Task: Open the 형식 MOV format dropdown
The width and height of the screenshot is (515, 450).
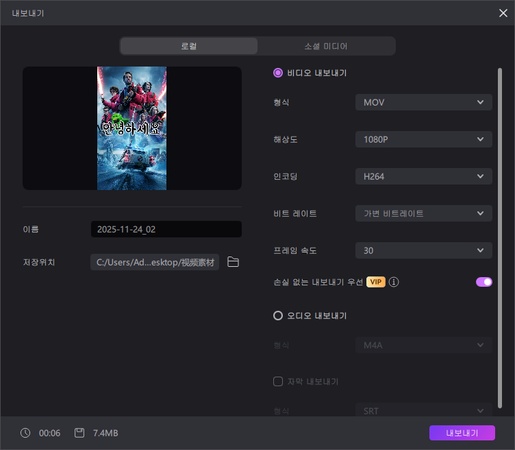Action: click(423, 102)
